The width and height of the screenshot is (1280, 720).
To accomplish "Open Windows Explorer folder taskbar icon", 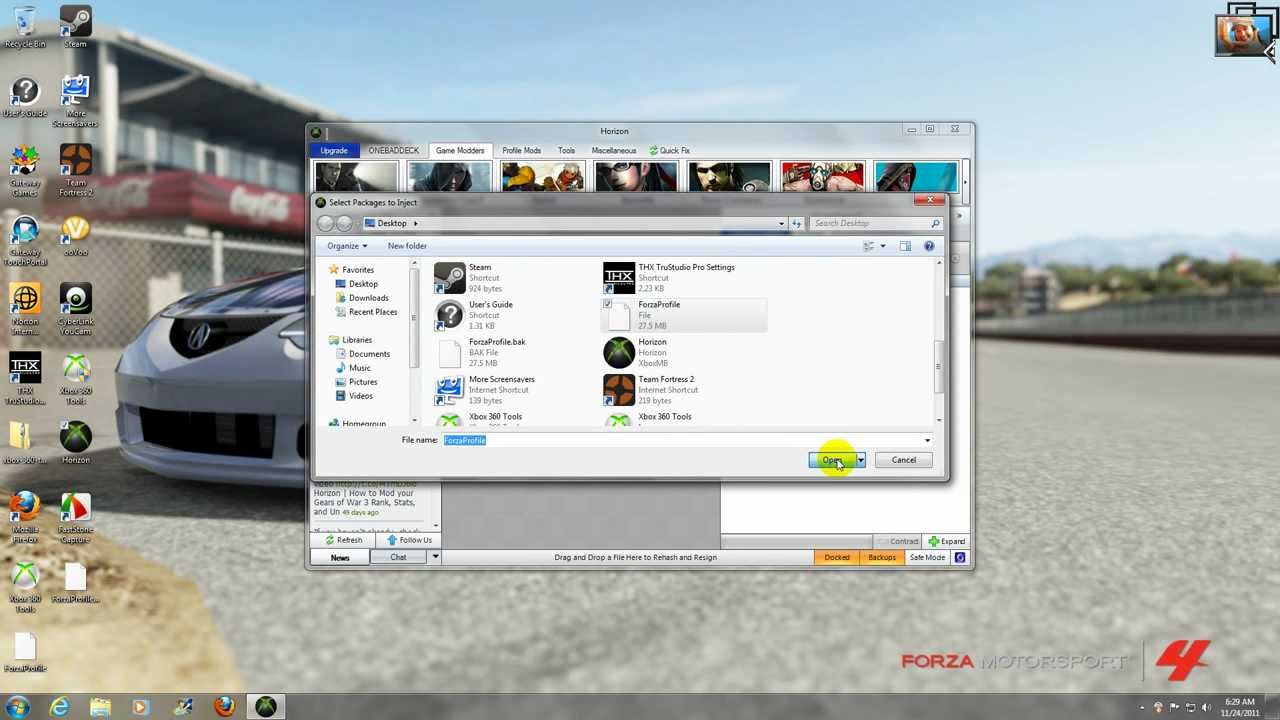I will 101,707.
